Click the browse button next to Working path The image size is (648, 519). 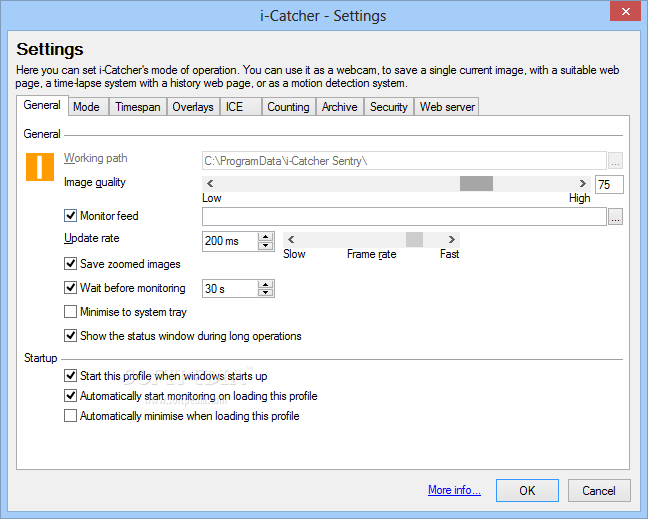tap(615, 161)
